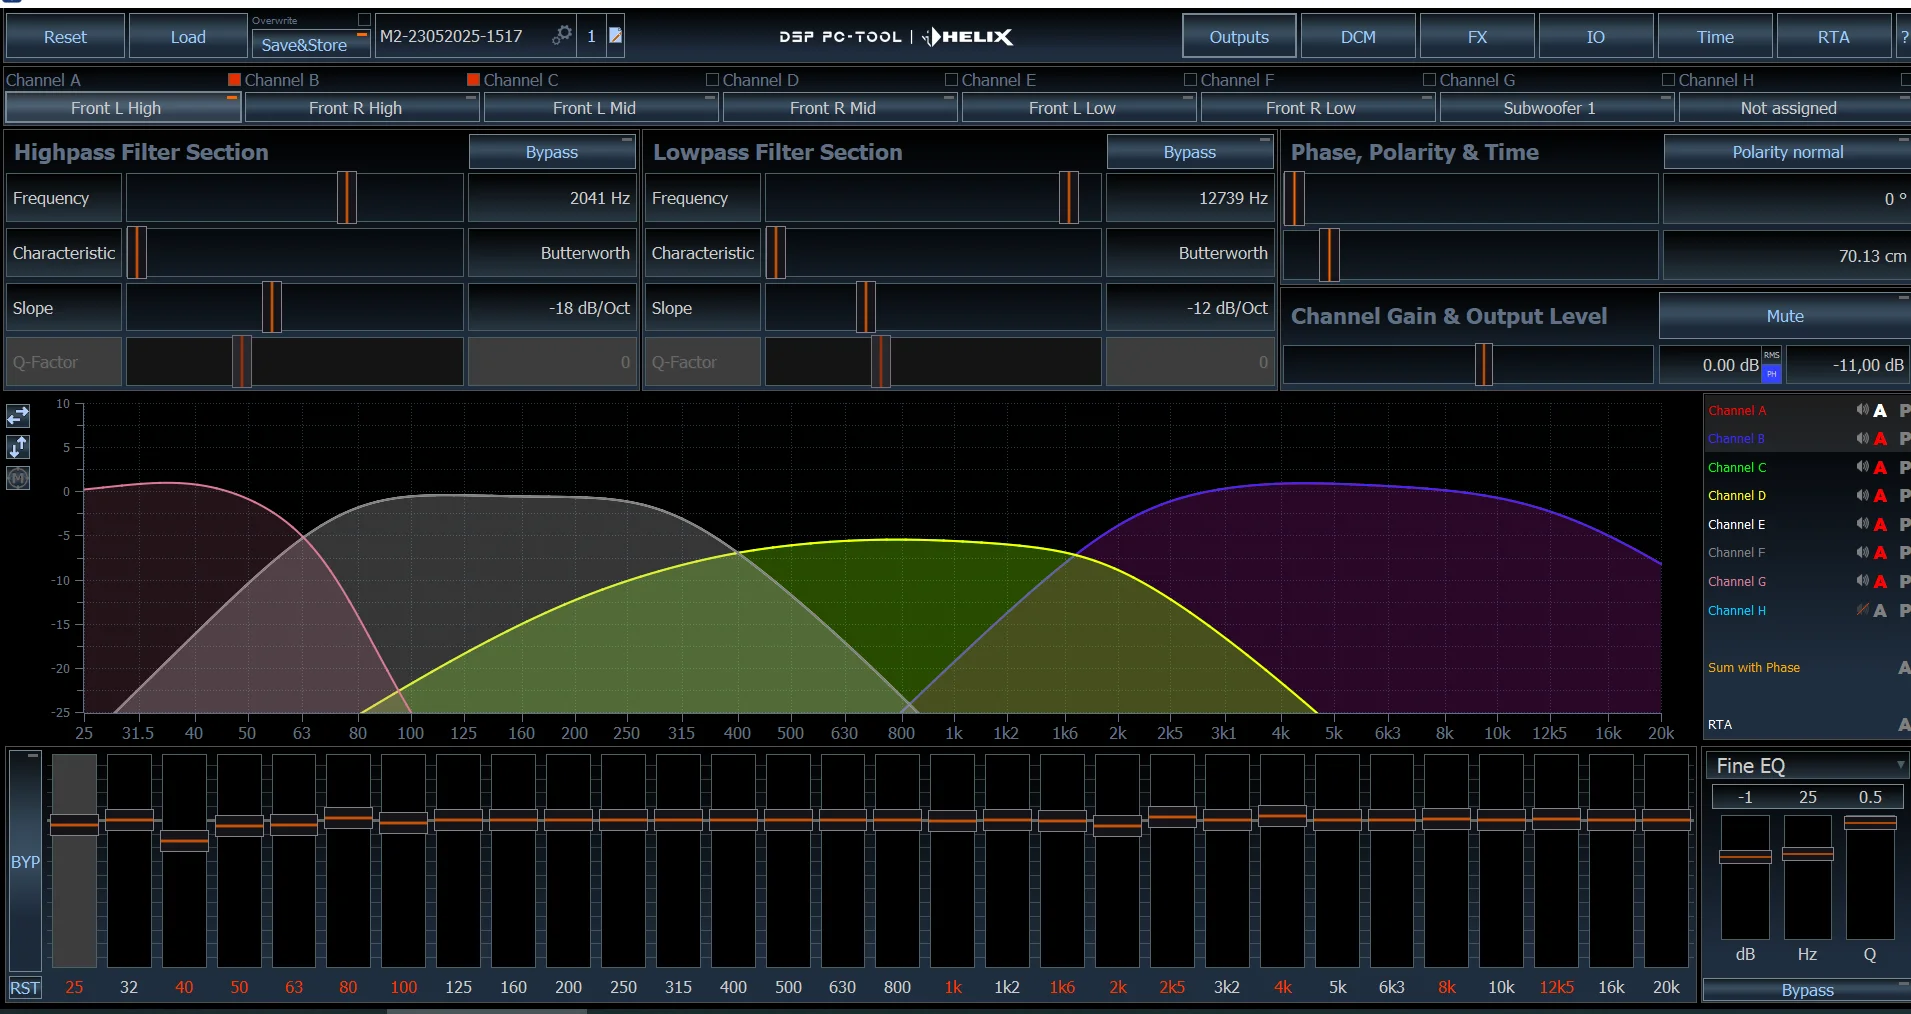Click the red A icon for Channel E
Viewport: 1911px width, 1014px height.
click(x=1880, y=524)
